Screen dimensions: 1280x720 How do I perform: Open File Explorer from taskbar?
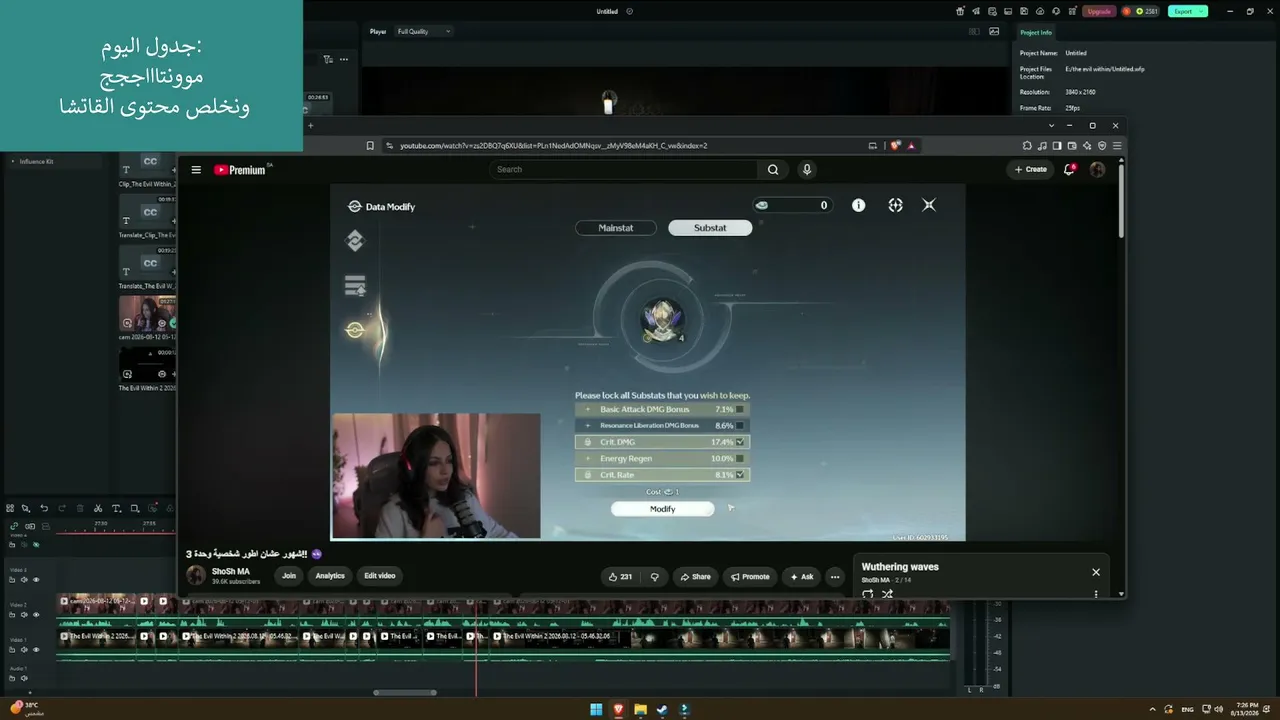(640, 710)
